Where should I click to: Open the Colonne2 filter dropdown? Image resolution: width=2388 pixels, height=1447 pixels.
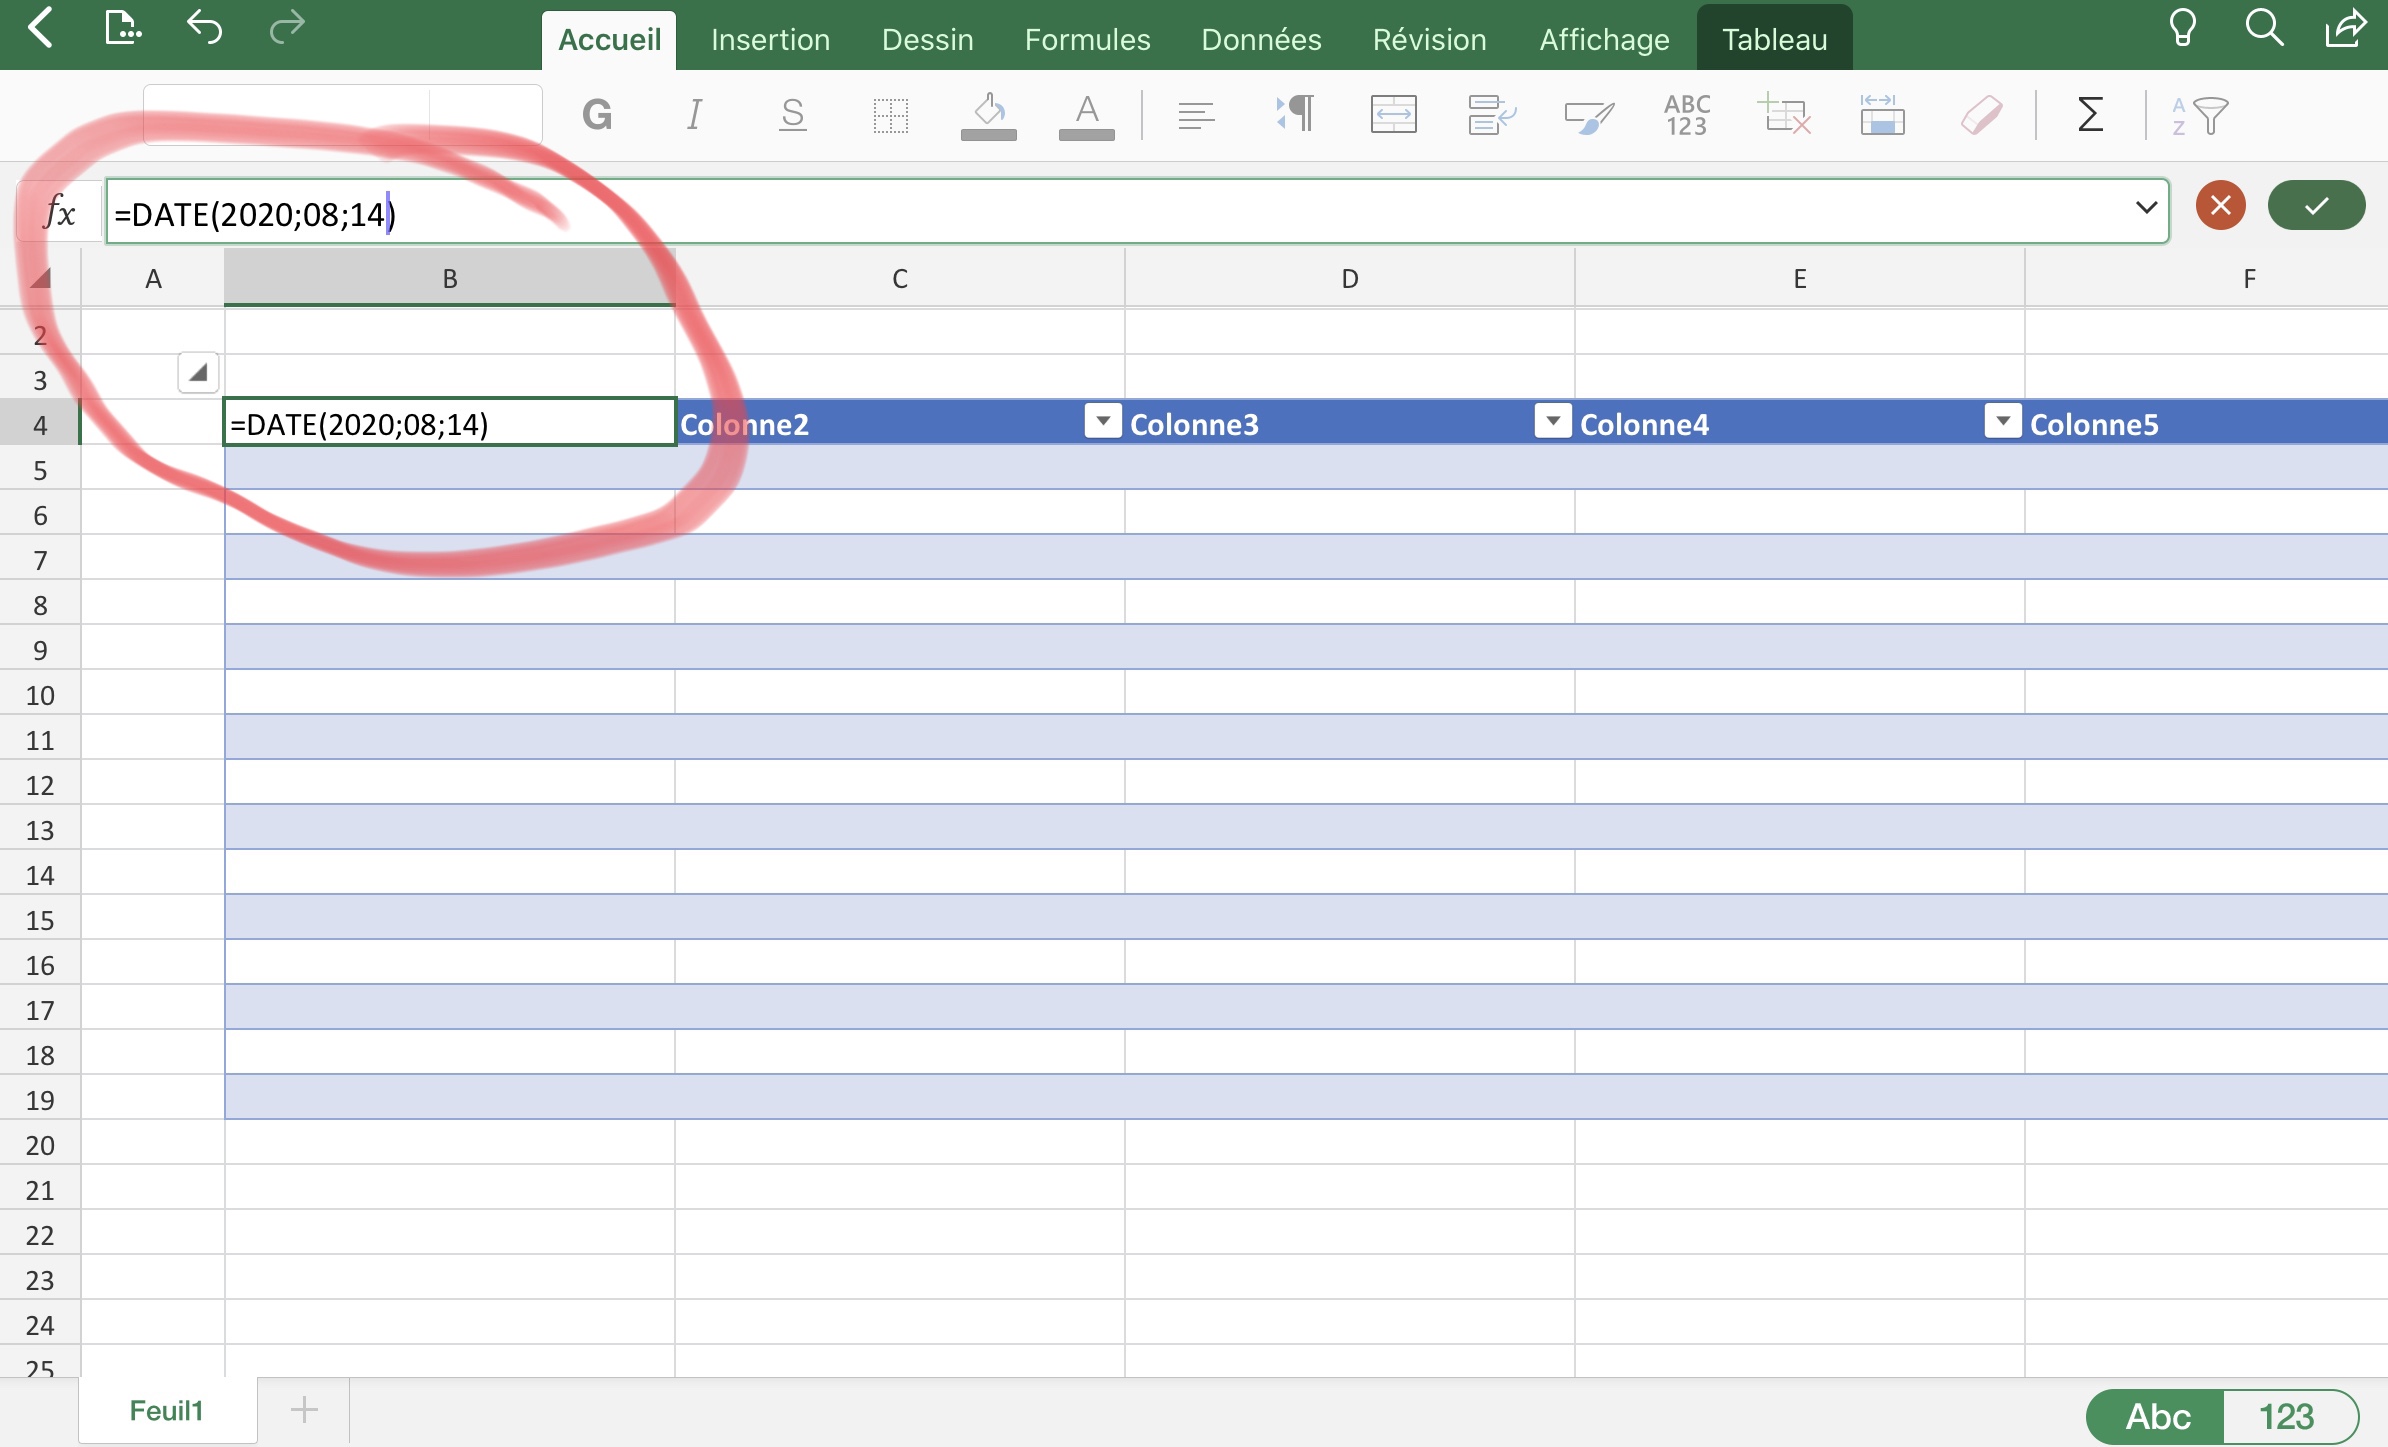pos(1103,422)
